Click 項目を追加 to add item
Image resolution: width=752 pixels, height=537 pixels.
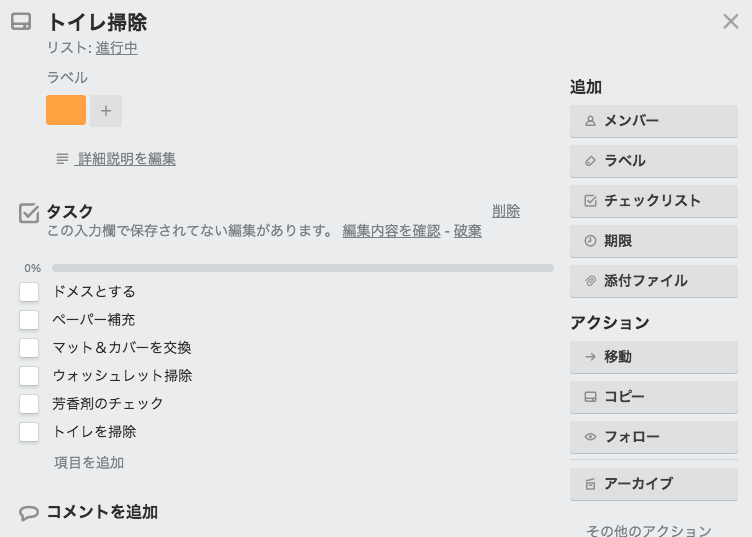coord(89,463)
